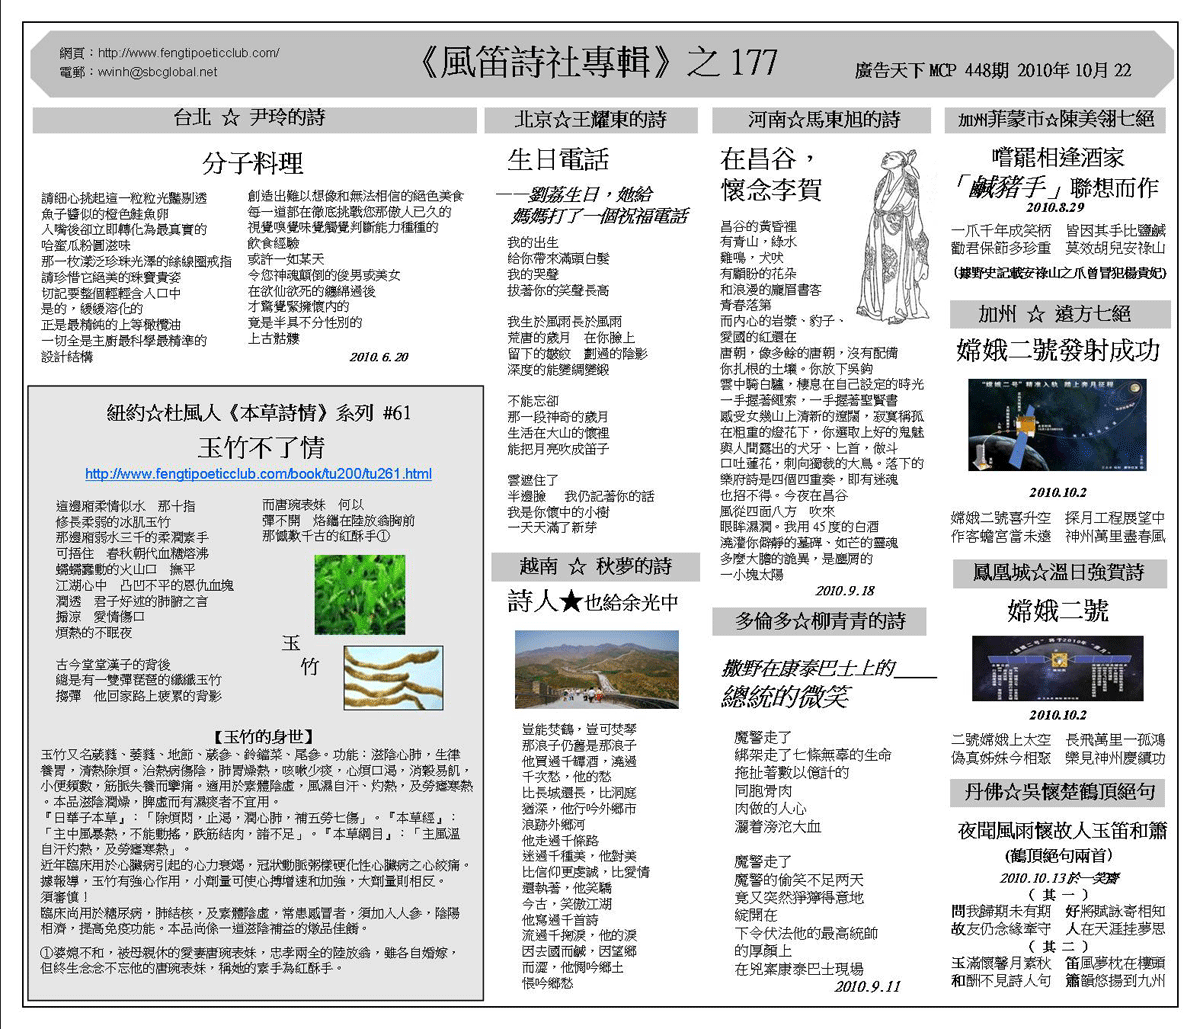
Task: Click the dried 玉竹 roots photo
Action: [x=393, y=675]
